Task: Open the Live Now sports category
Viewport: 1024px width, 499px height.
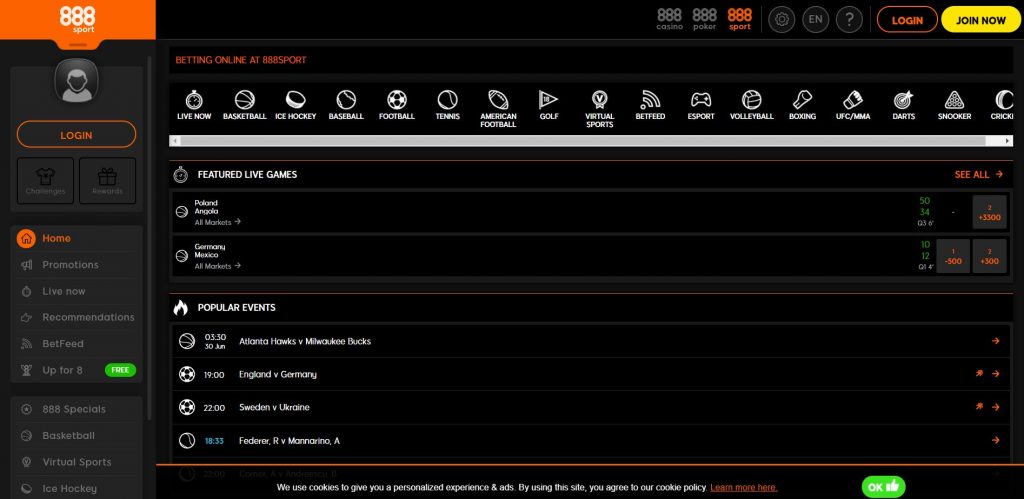Action: click(194, 105)
